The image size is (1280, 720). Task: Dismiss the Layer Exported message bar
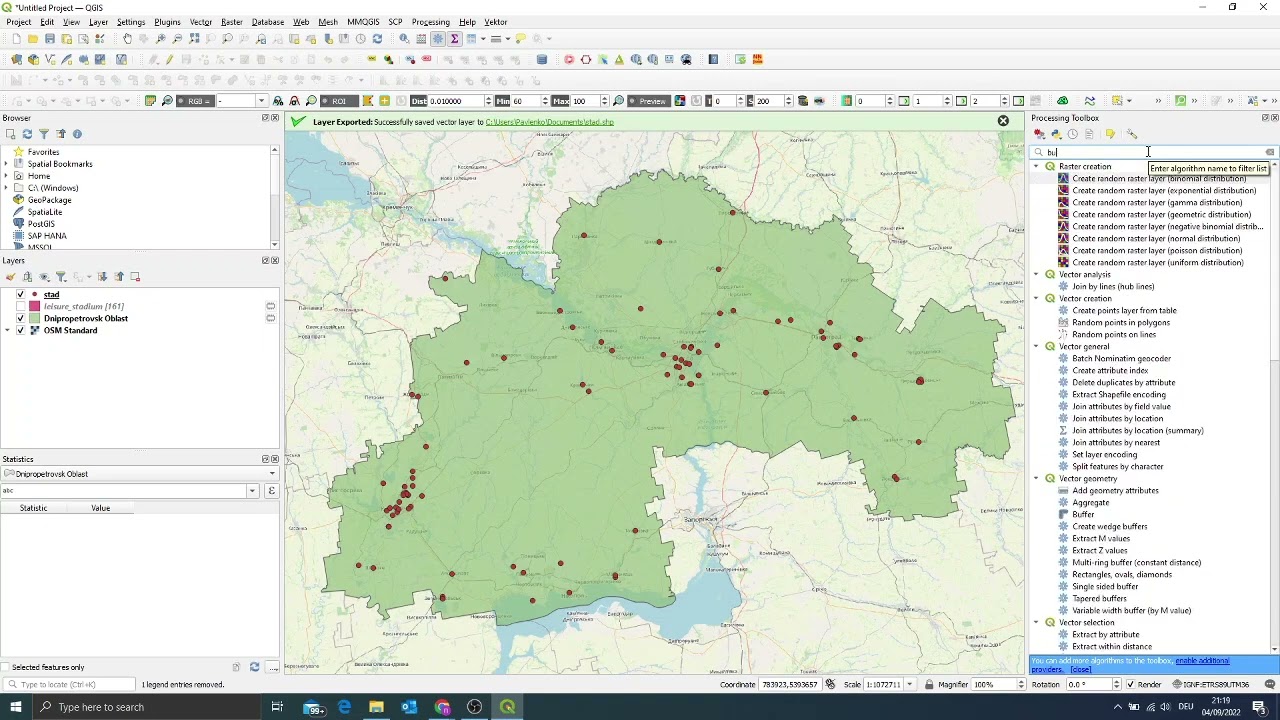tap(1003, 121)
